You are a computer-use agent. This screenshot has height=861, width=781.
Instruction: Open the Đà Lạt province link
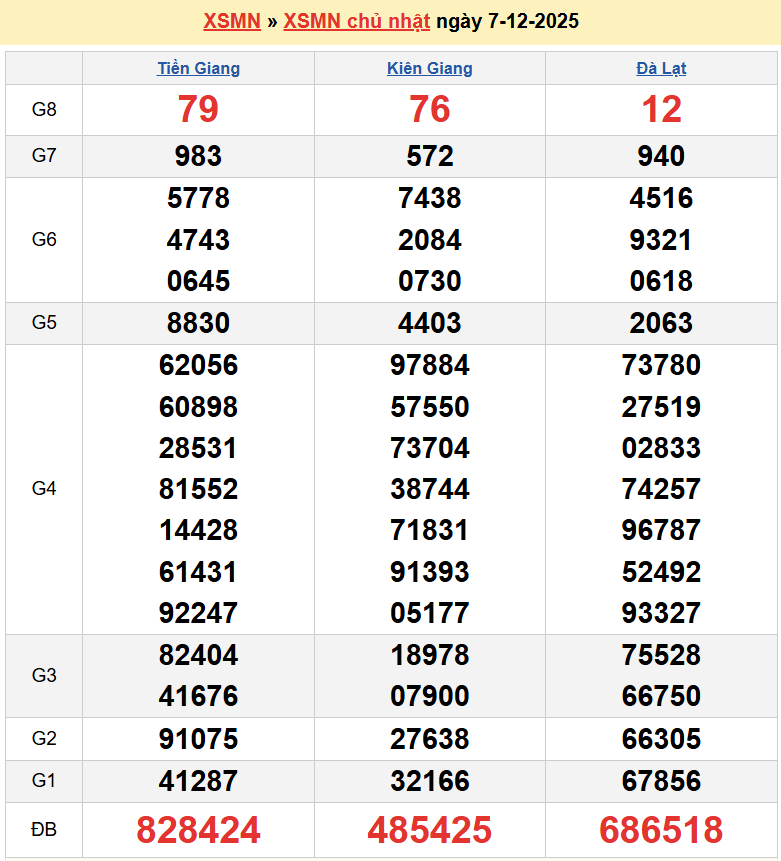661,68
